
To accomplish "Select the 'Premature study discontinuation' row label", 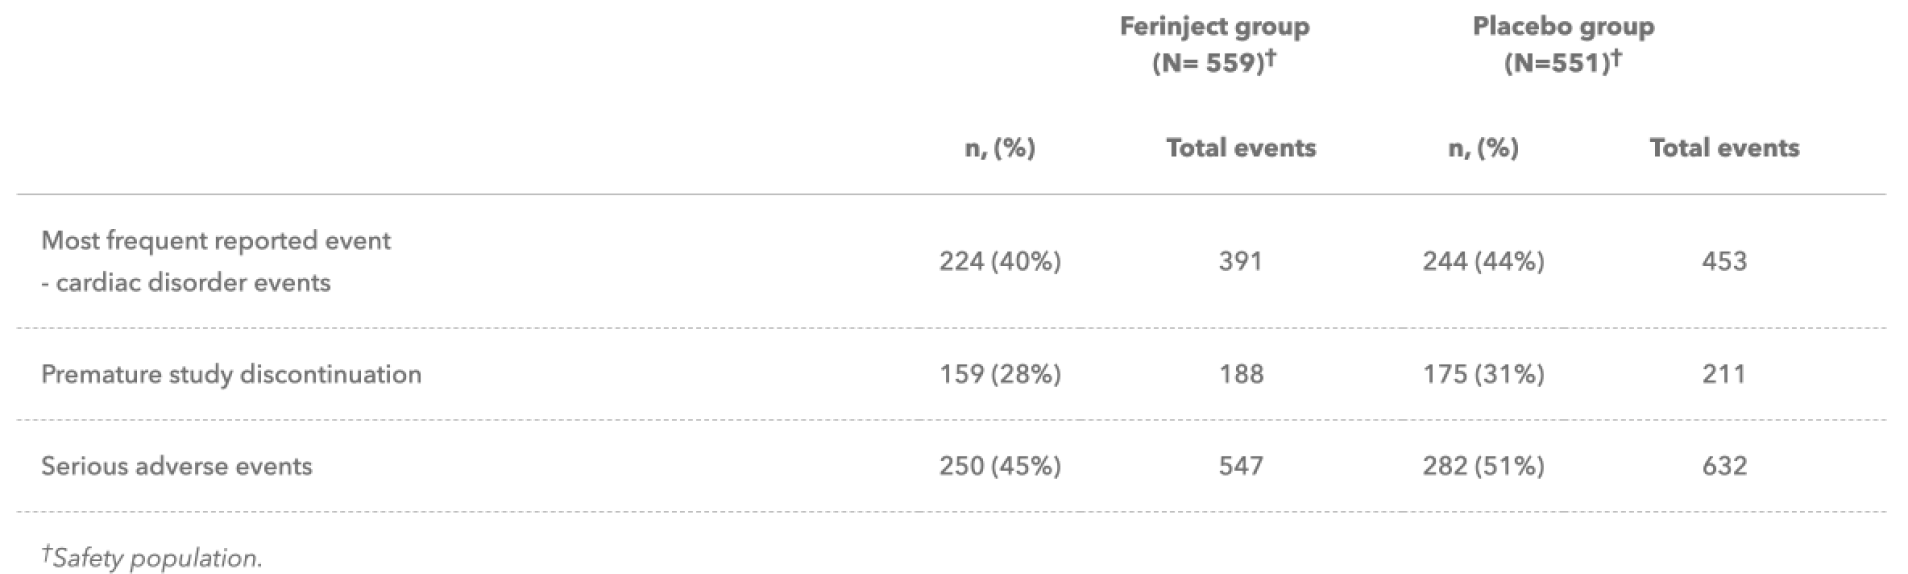I will click(231, 374).
